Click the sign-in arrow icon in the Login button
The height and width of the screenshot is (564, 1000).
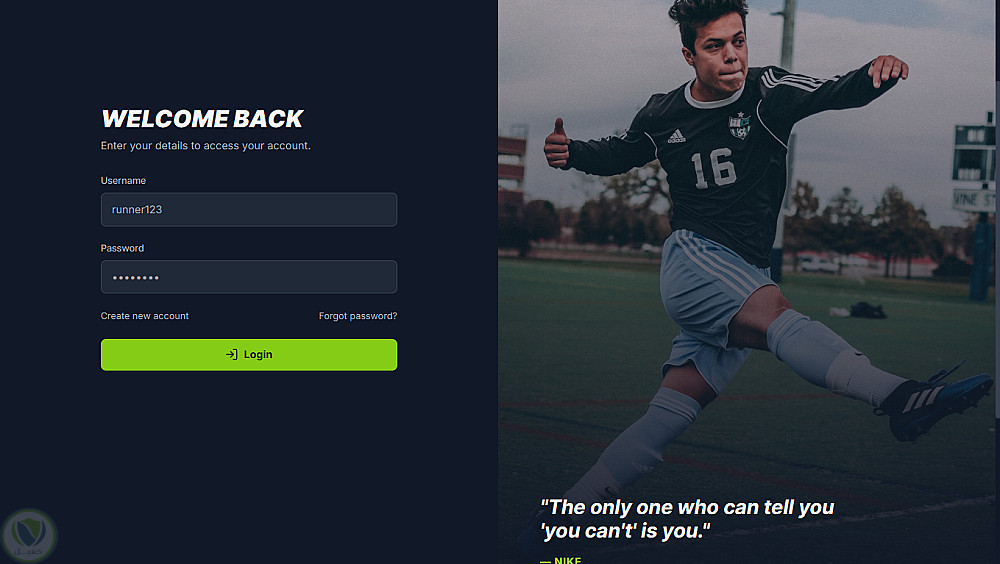click(232, 355)
